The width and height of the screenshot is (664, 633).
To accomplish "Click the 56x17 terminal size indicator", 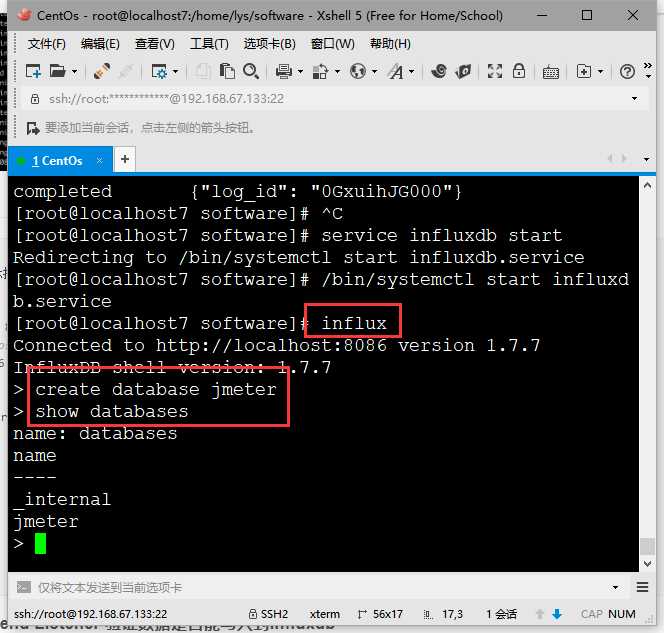I will point(380,614).
